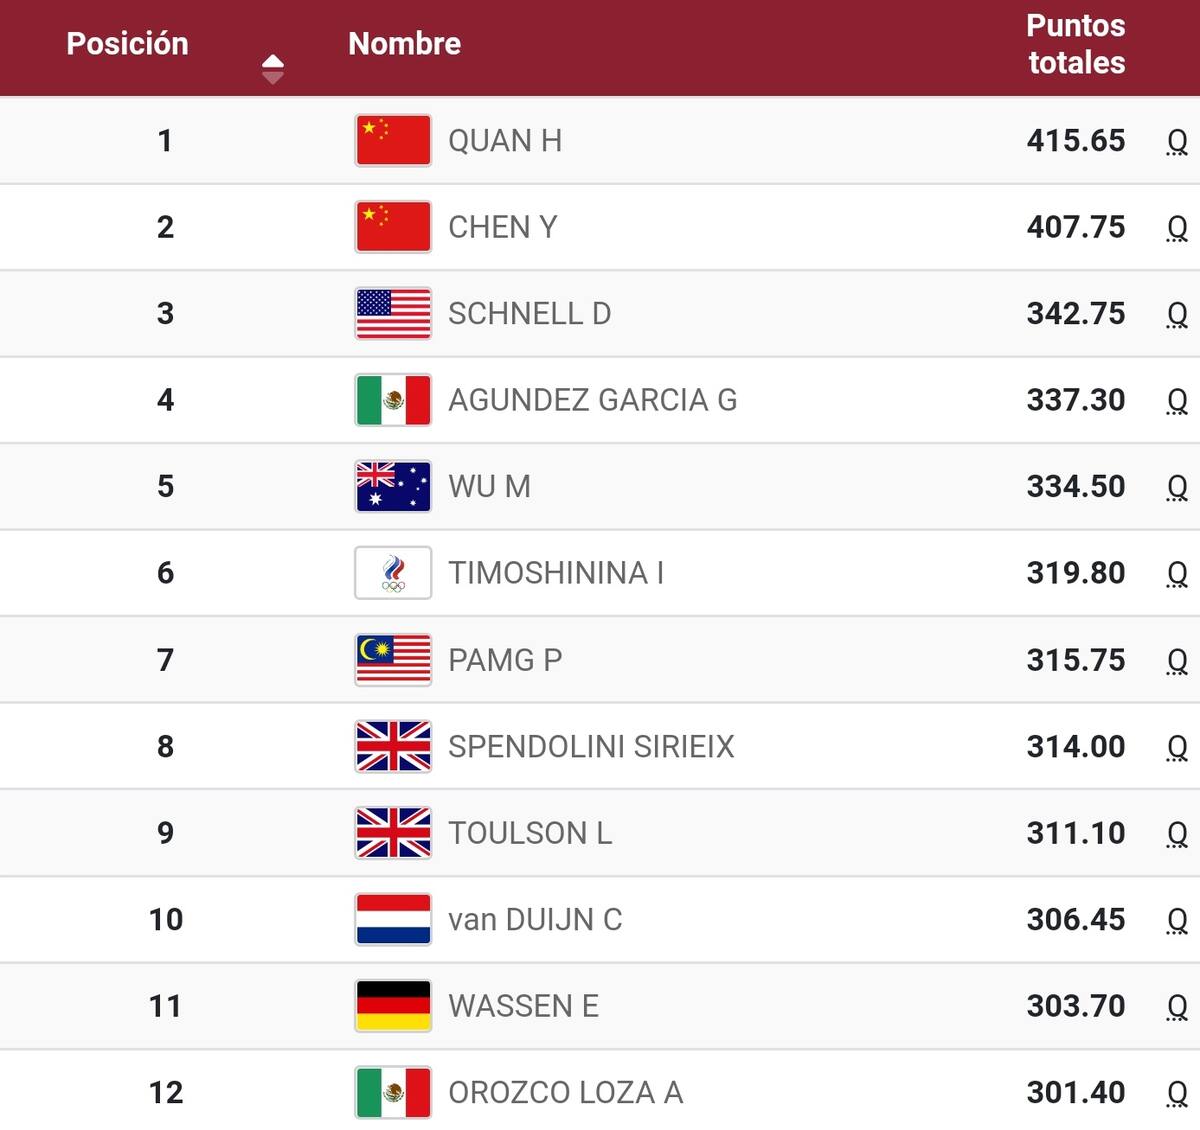This screenshot has height=1130, width=1200.
Task: Click Netherlands flag beside van DUIJN C
Action: tap(393, 919)
